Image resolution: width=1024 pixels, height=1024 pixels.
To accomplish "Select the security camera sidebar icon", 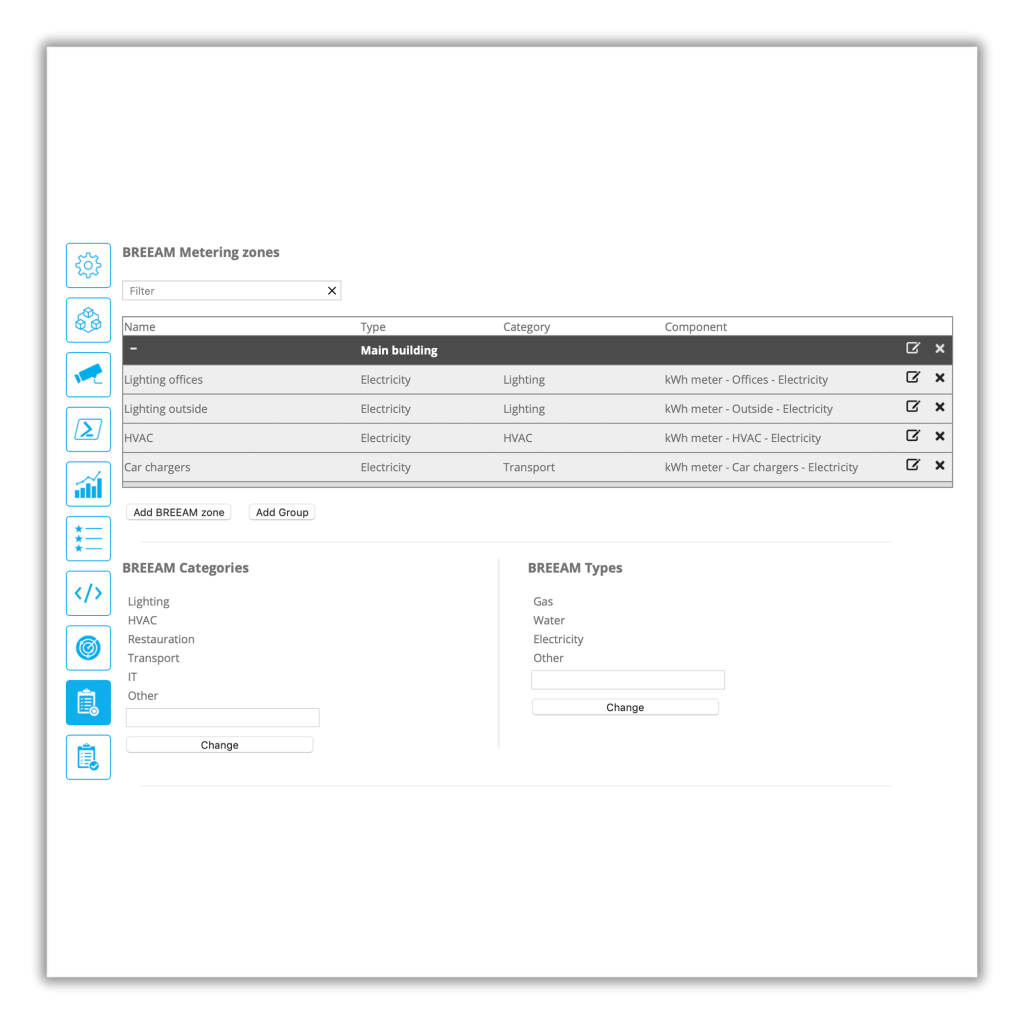I will pos(88,375).
